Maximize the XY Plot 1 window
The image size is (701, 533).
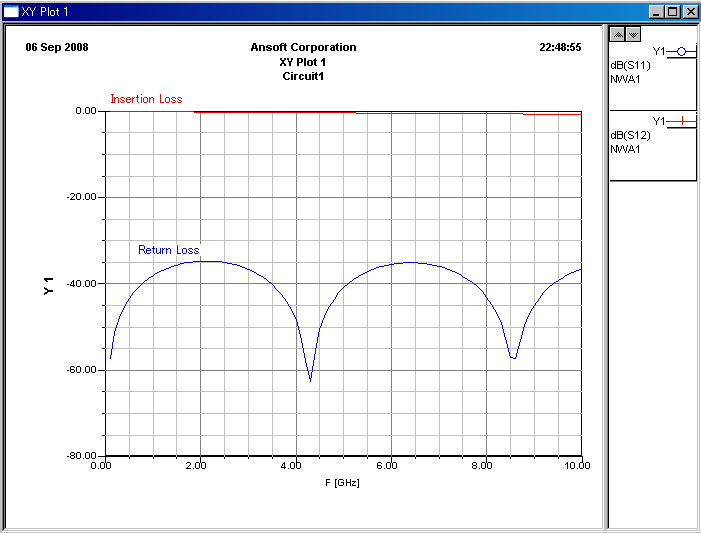click(672, 12)
